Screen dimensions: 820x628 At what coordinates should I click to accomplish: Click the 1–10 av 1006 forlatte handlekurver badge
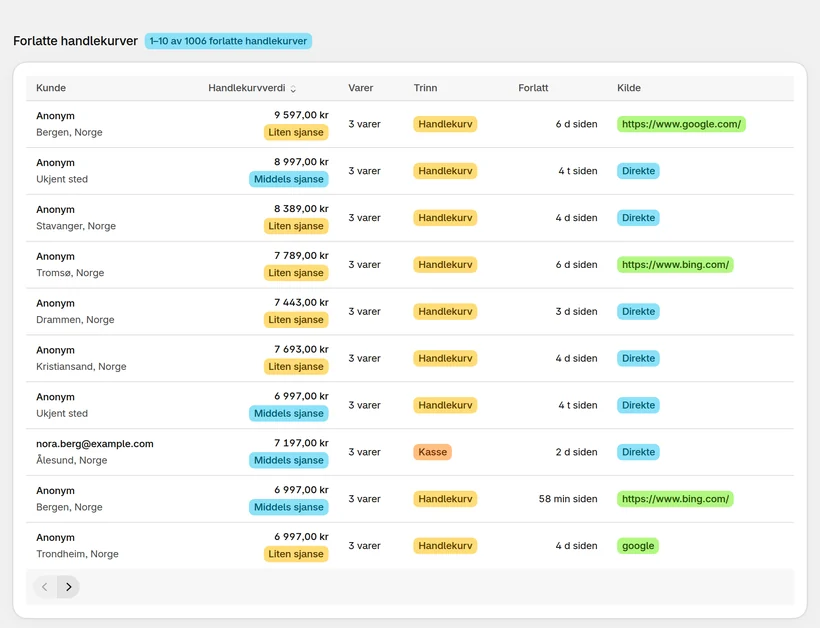228,41
